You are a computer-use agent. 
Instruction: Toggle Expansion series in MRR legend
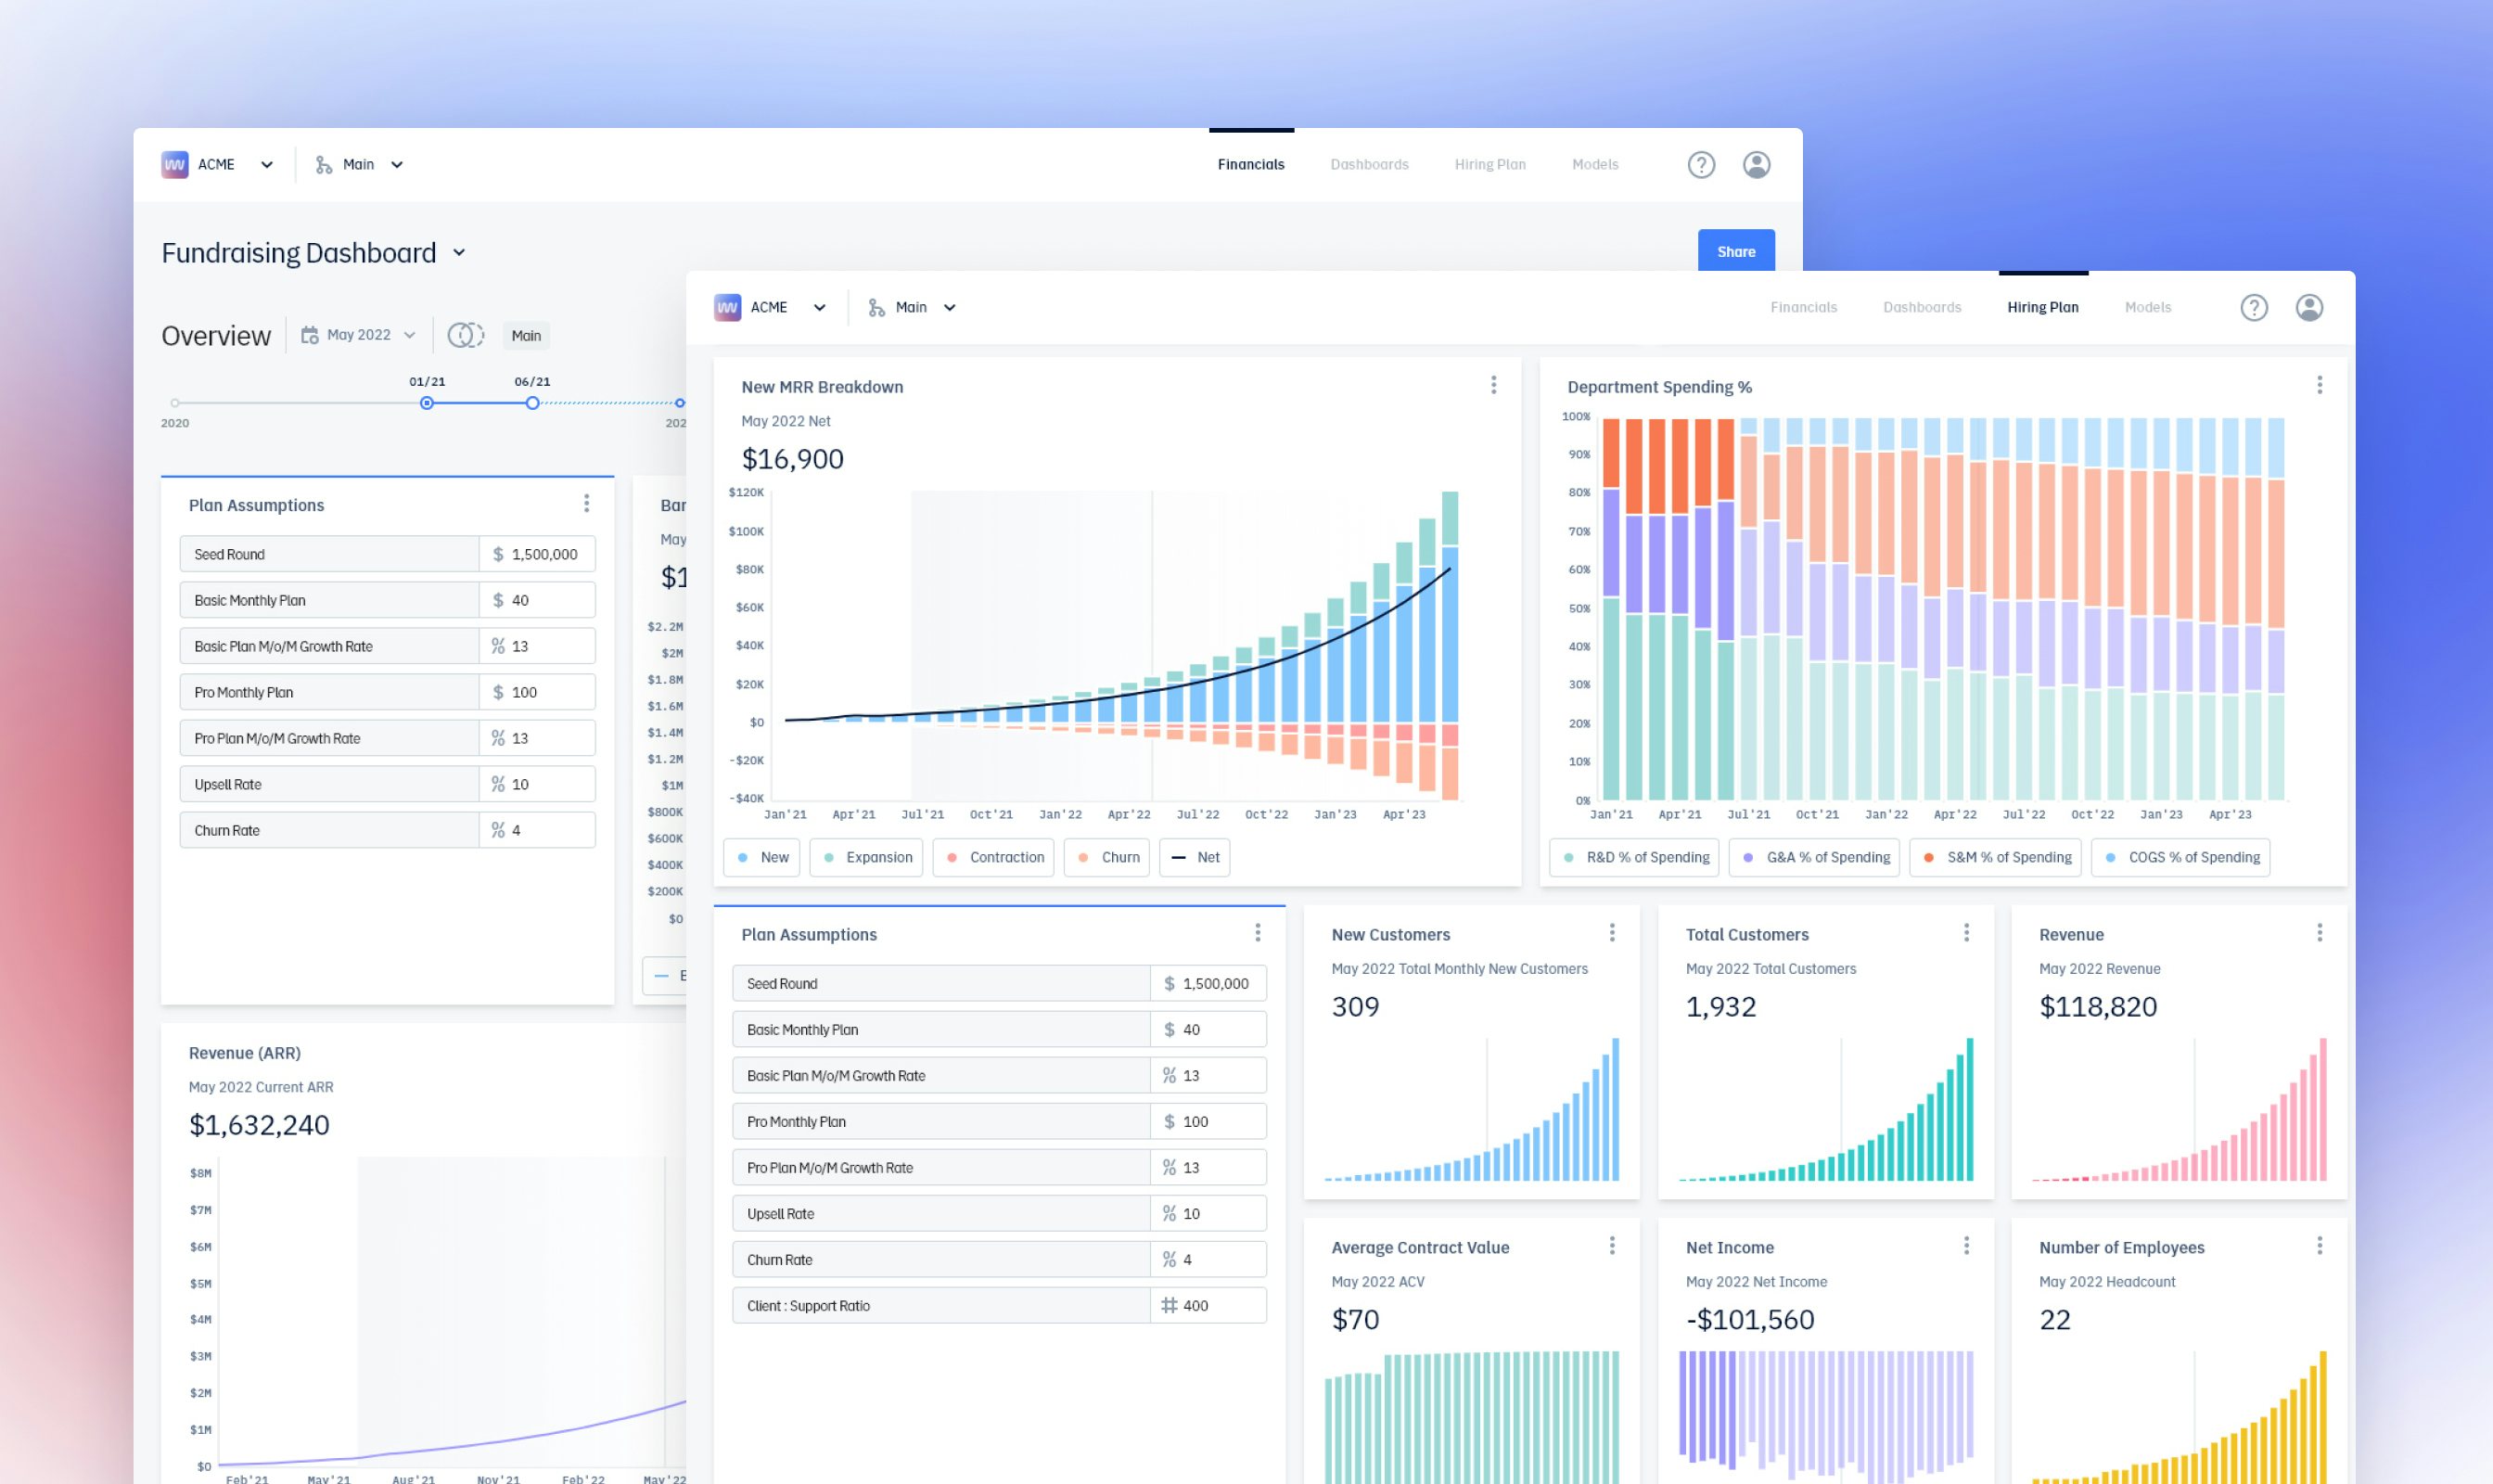point(866,857)
